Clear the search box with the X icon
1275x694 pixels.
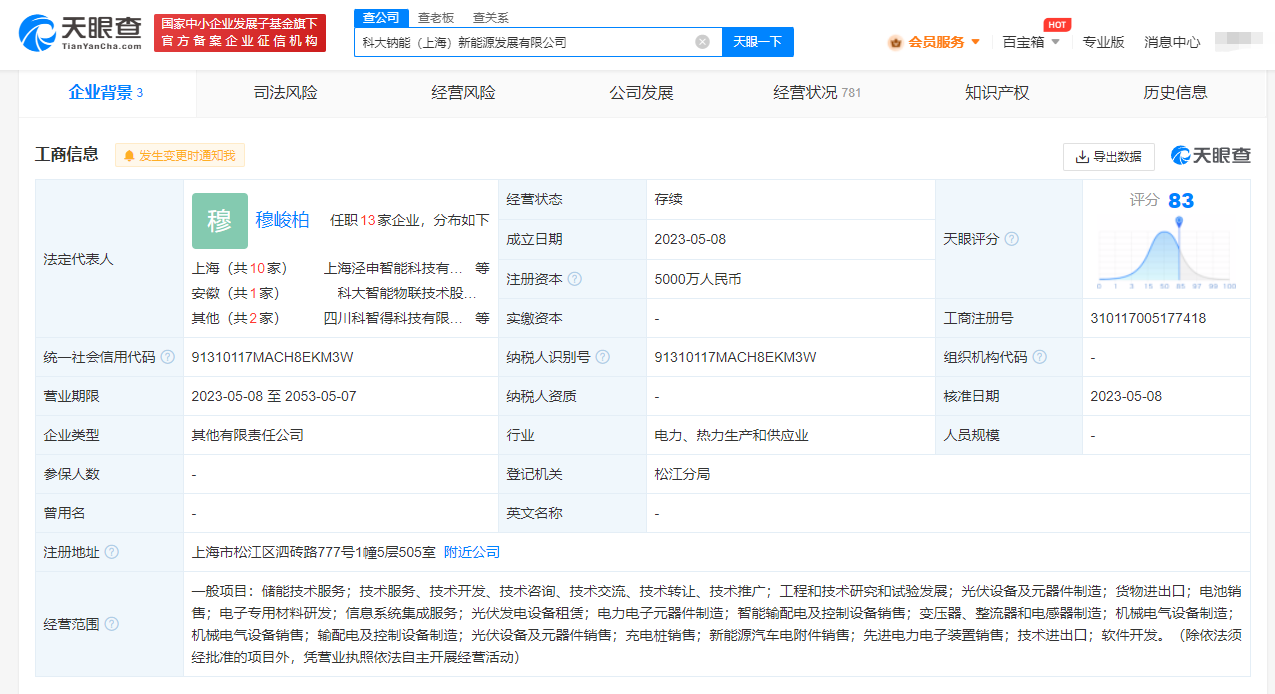pyautogui.click(x=702, y=42)
